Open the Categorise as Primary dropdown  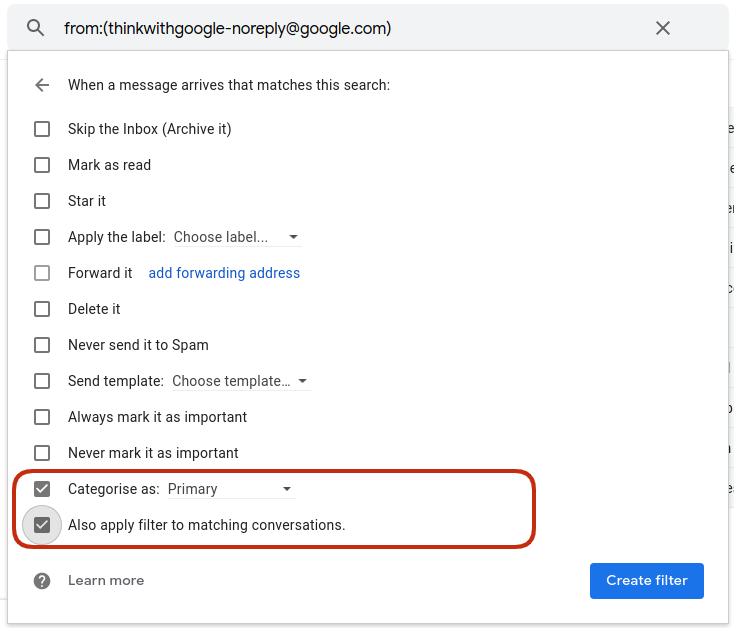pyautogui.click(x=231, y=489)
